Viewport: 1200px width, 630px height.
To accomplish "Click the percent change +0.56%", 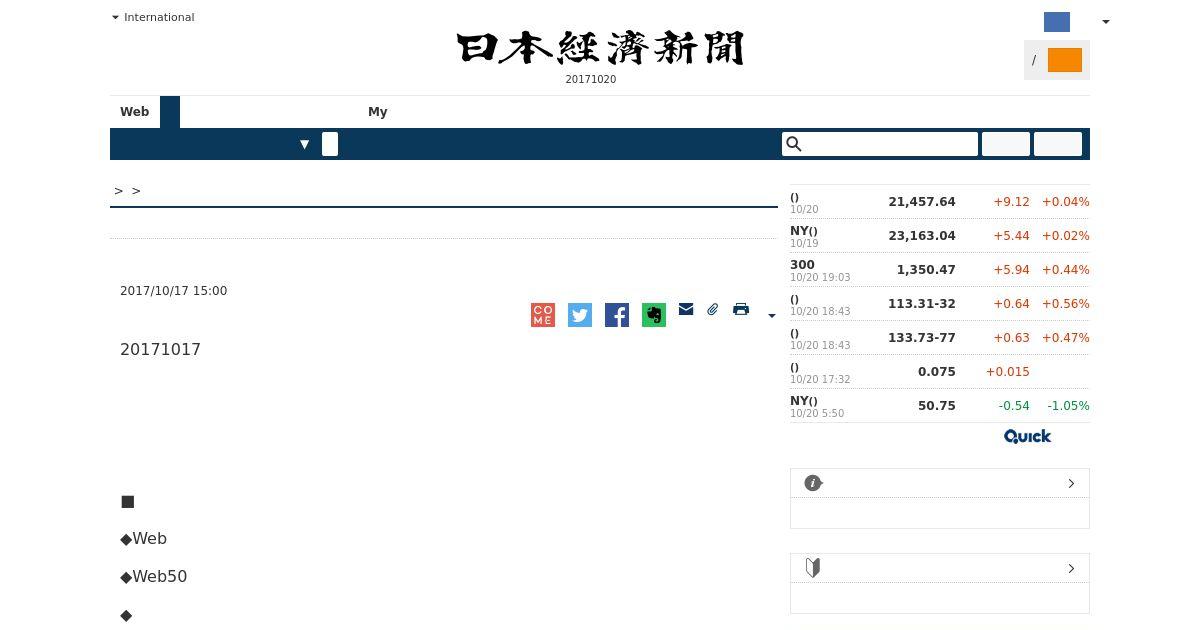I will (1066, 303).
